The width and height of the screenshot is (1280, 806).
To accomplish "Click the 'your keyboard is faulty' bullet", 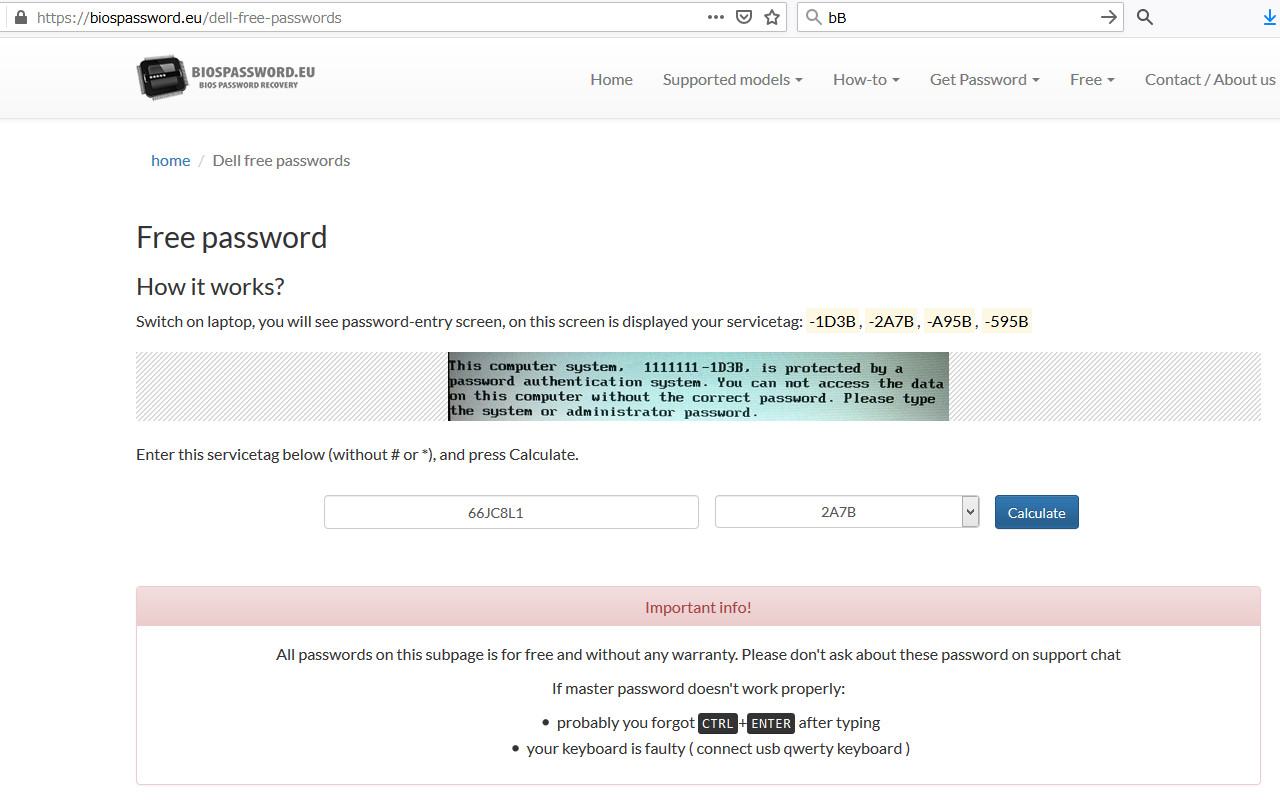I will click(x=718, y=748).
